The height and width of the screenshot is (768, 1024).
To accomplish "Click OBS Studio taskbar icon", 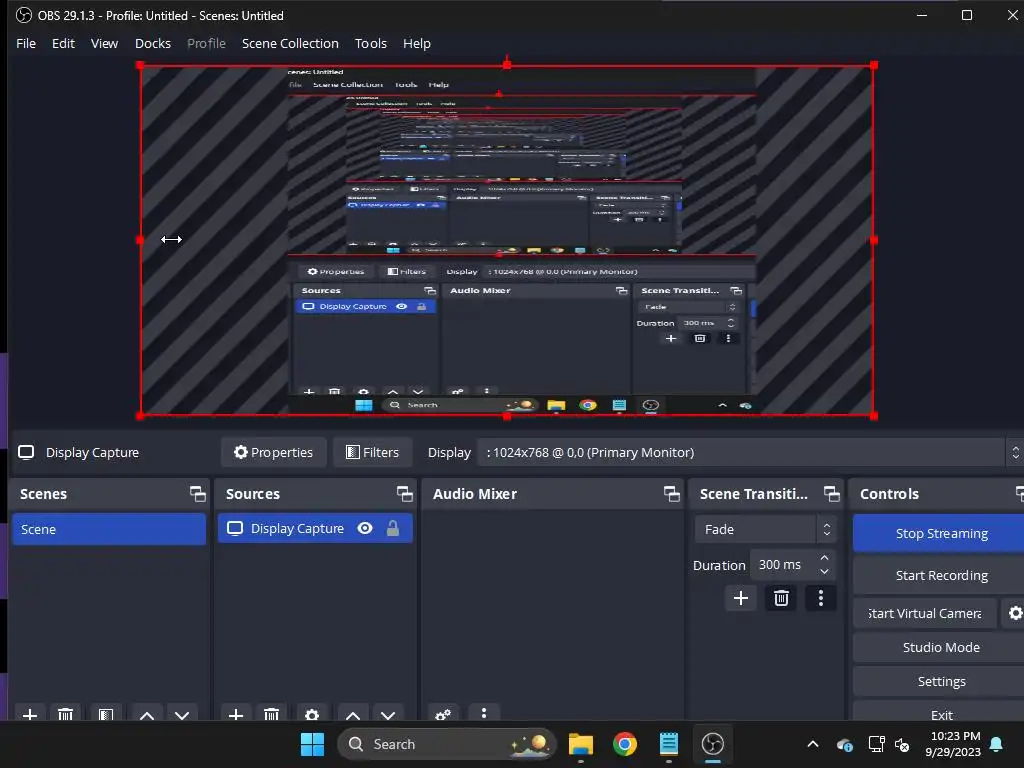I will point(712,744).
